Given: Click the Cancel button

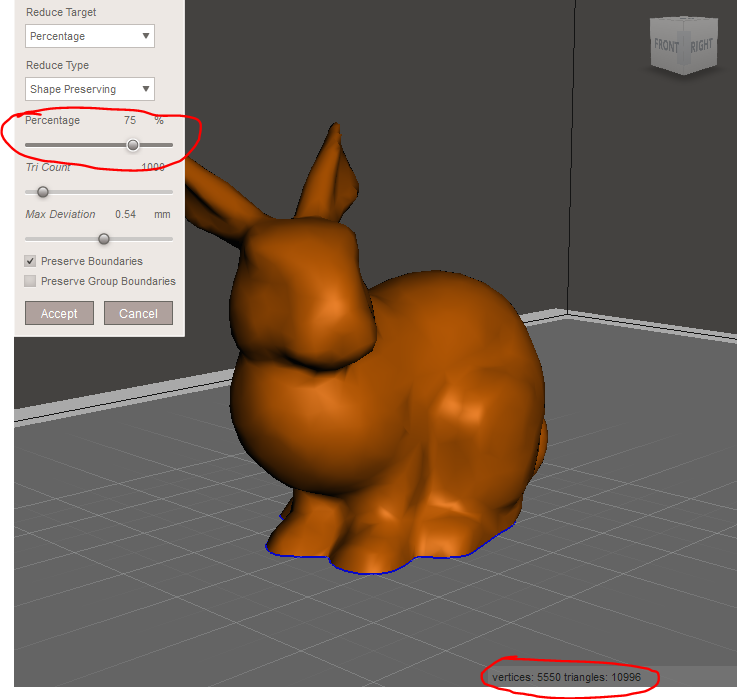Looking at the screenshot, I should click(x=138, y=313).
